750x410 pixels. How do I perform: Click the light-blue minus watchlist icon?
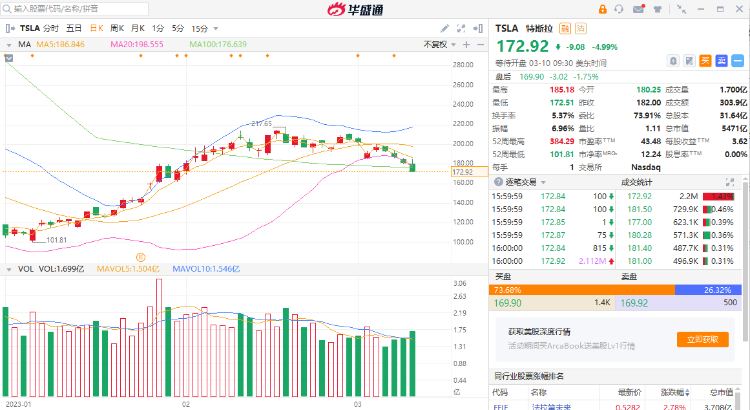tap(738, 61)
